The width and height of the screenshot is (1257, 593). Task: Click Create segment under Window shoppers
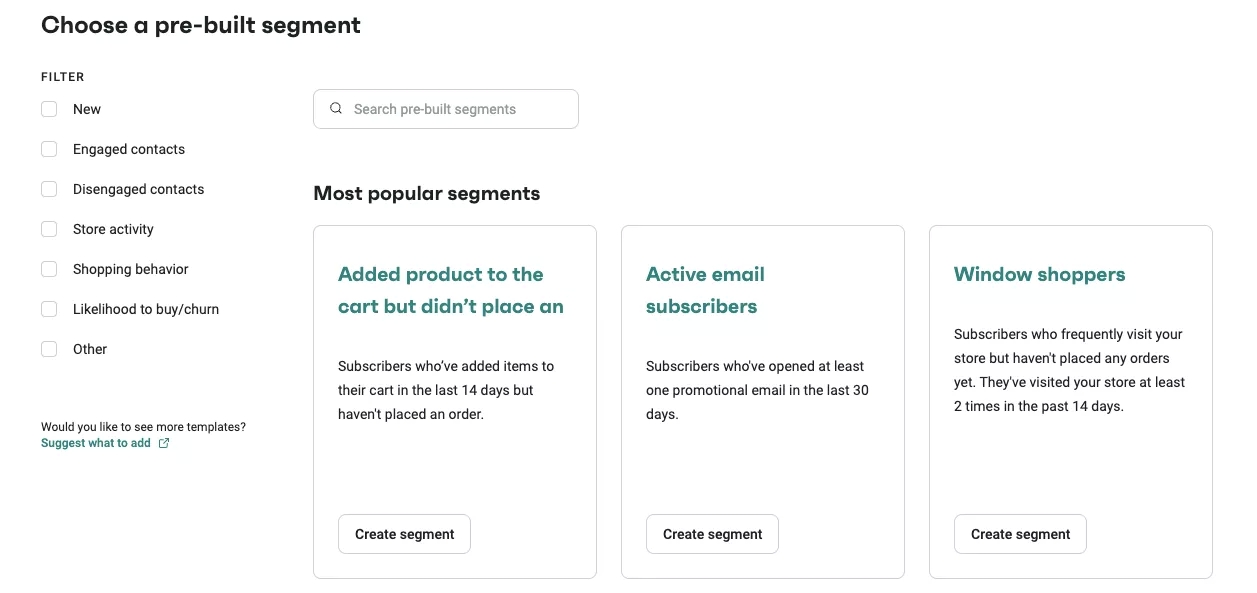[x=1020, y=534]
